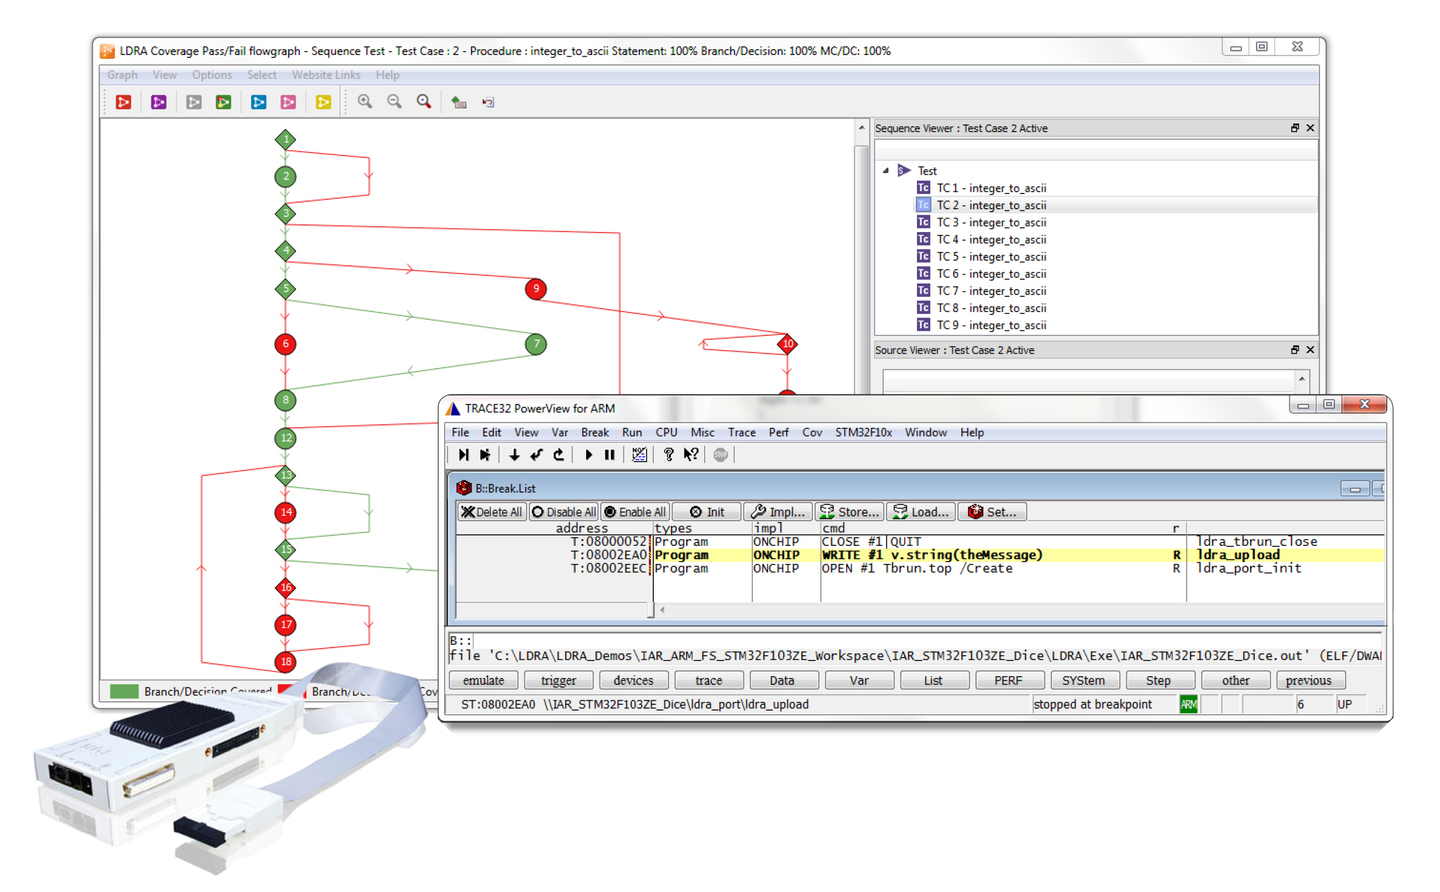Click the Delete All breakpoints button
The image size is (1440, 892).
(492, 512)
